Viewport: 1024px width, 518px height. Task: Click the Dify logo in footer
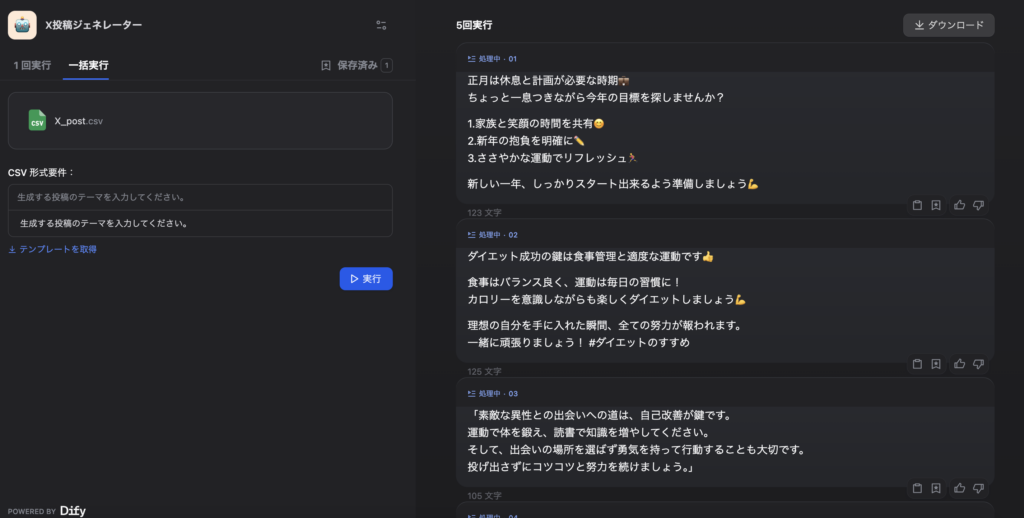coord(72,510)
